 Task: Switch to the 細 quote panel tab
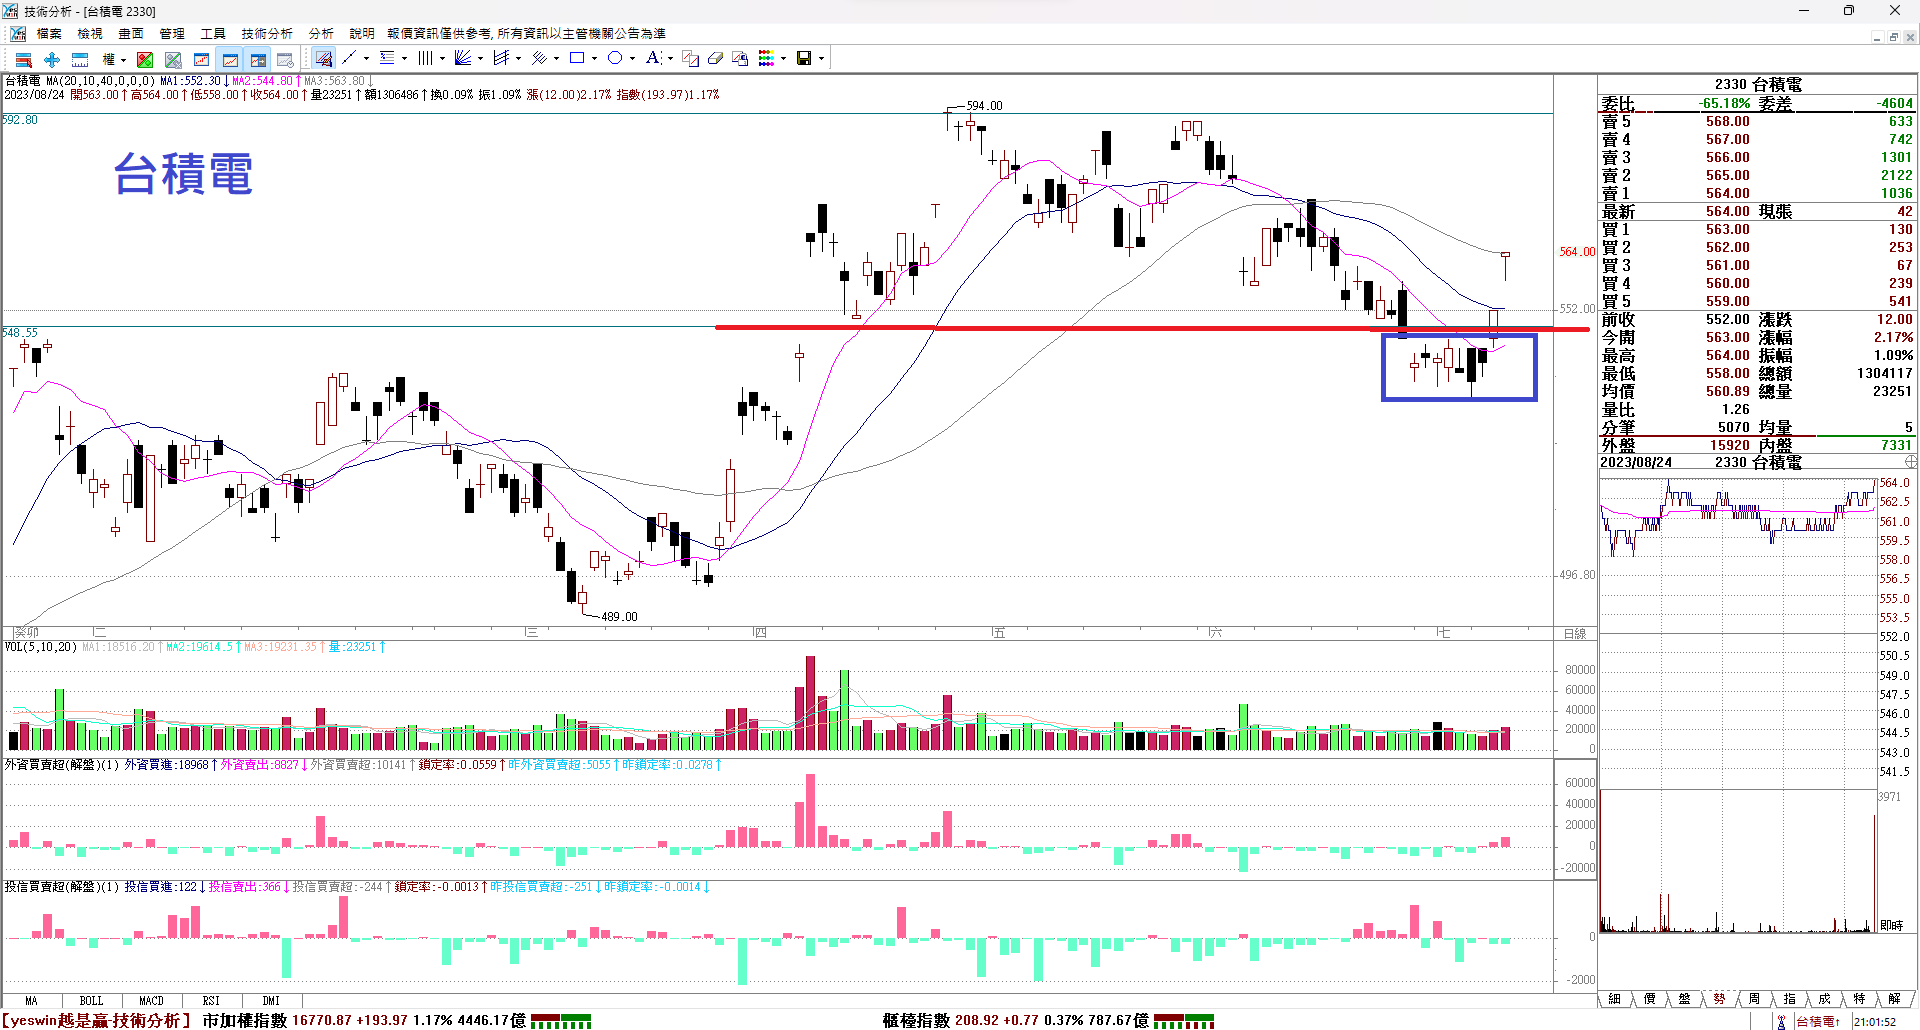(x=1614, y=999)
